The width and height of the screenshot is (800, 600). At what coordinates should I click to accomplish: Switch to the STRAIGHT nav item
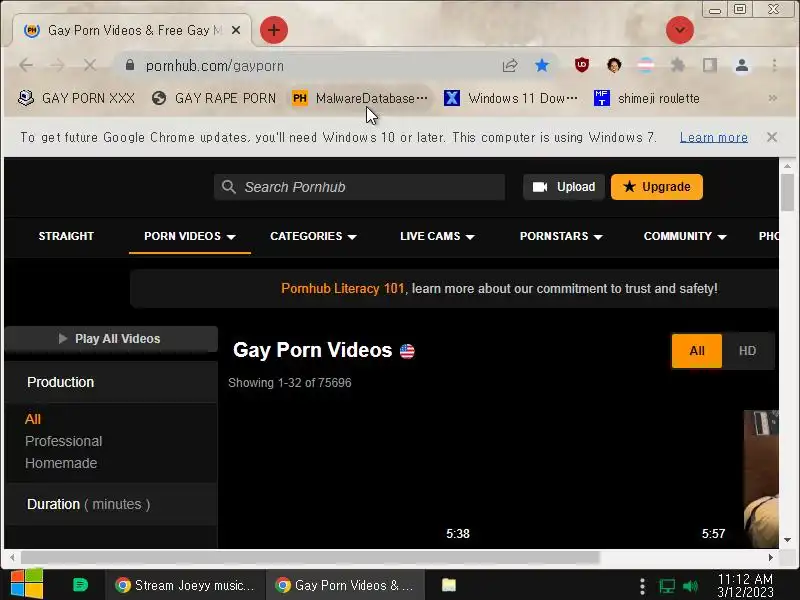66,236
